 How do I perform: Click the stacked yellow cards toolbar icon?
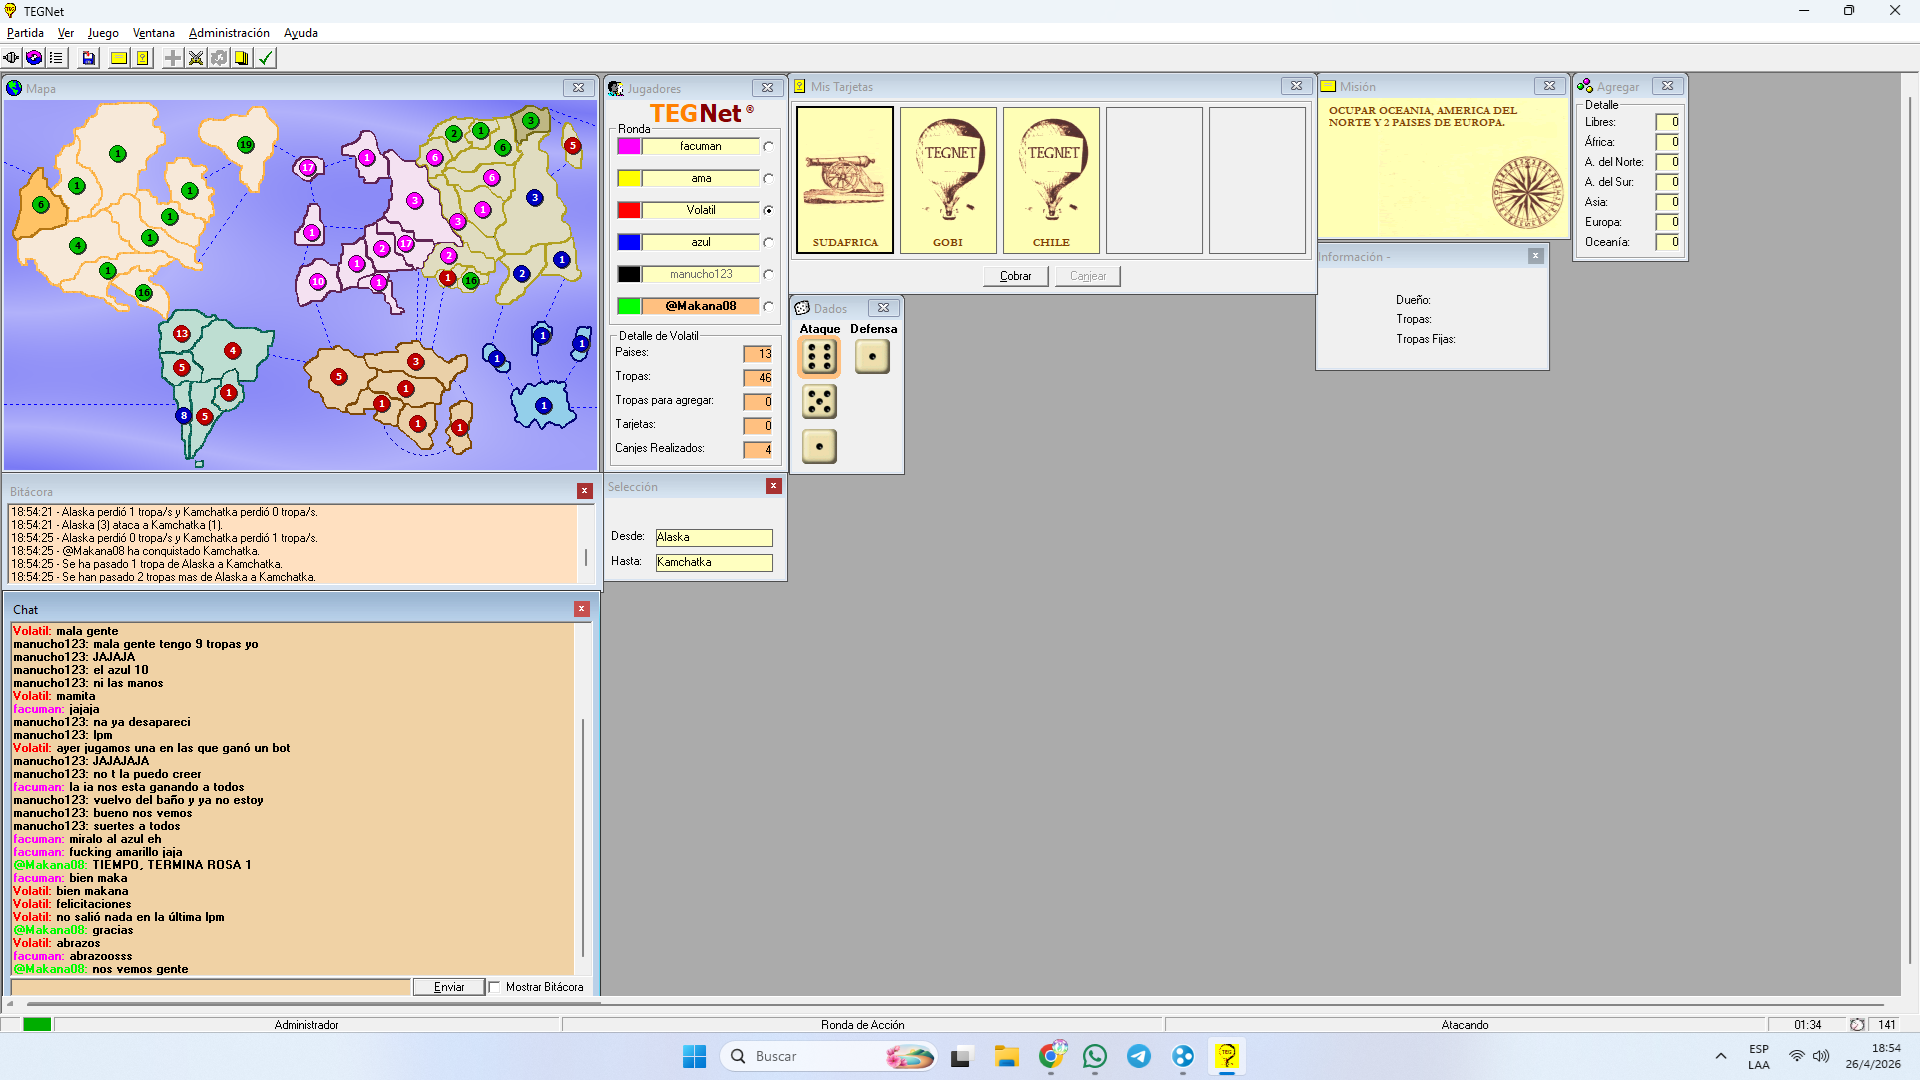point(242,58)
